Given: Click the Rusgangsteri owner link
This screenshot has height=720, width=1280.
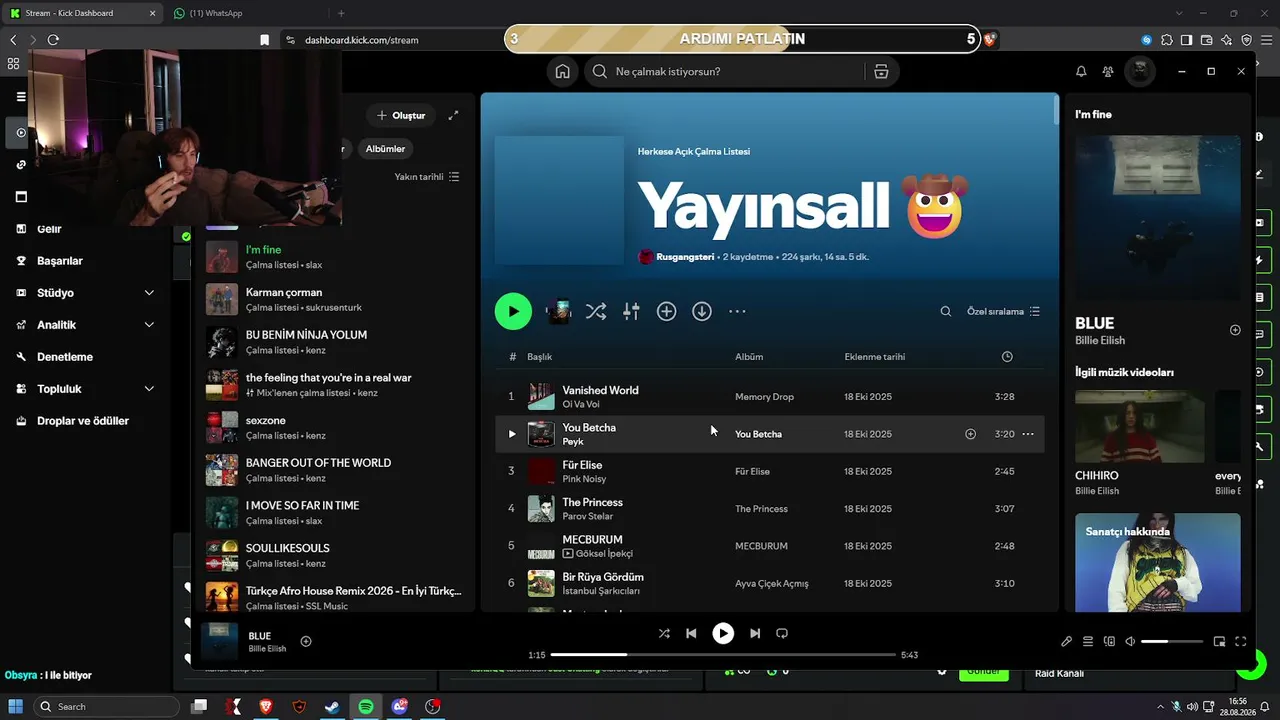Looking at the screenshot, I should pos(685,257).
